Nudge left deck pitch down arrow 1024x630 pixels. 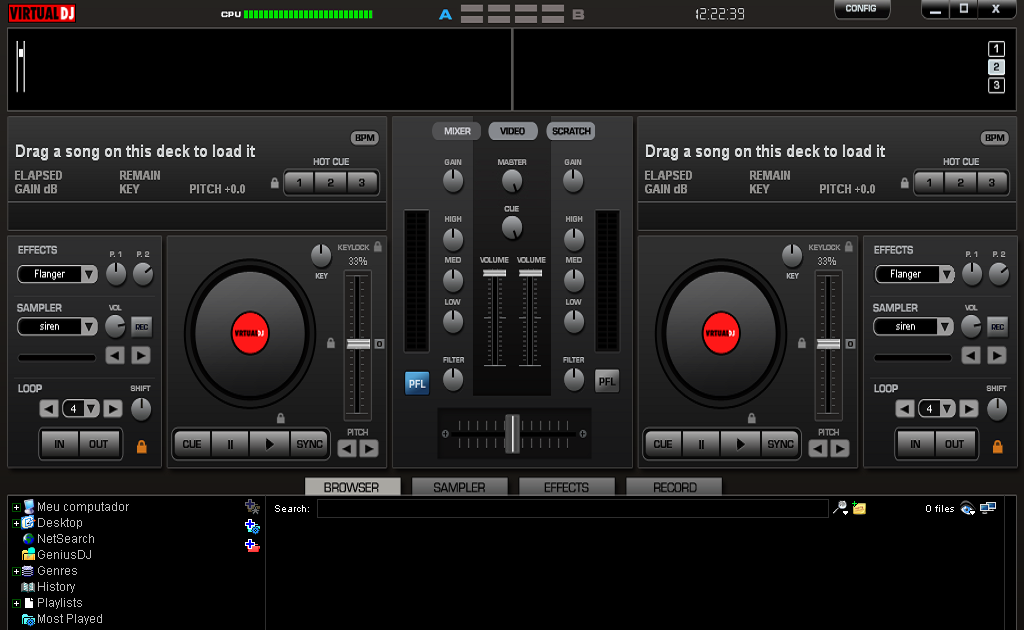pos(347,449)
